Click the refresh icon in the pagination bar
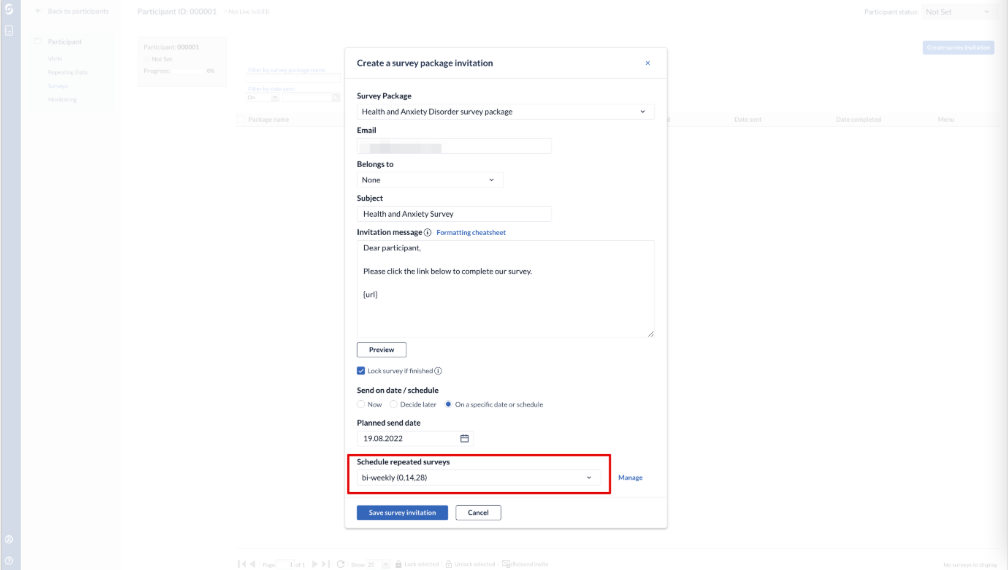Image resolution: width=1008 pixels, height=570 pixels. (341, 564)
